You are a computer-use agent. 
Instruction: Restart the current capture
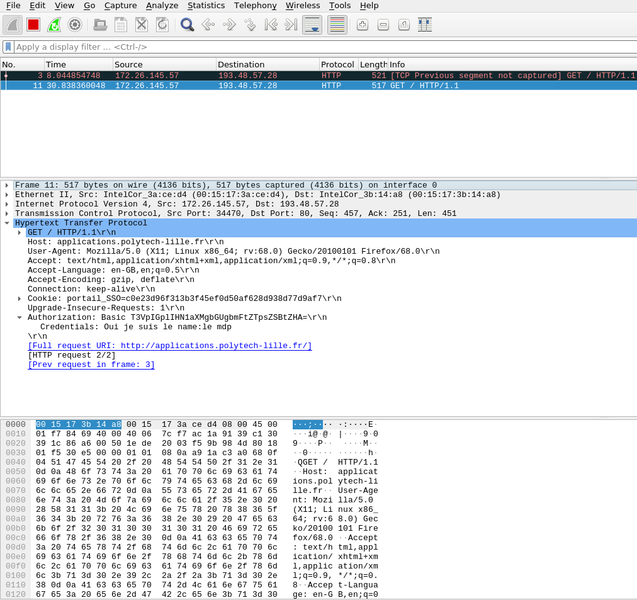53,24
